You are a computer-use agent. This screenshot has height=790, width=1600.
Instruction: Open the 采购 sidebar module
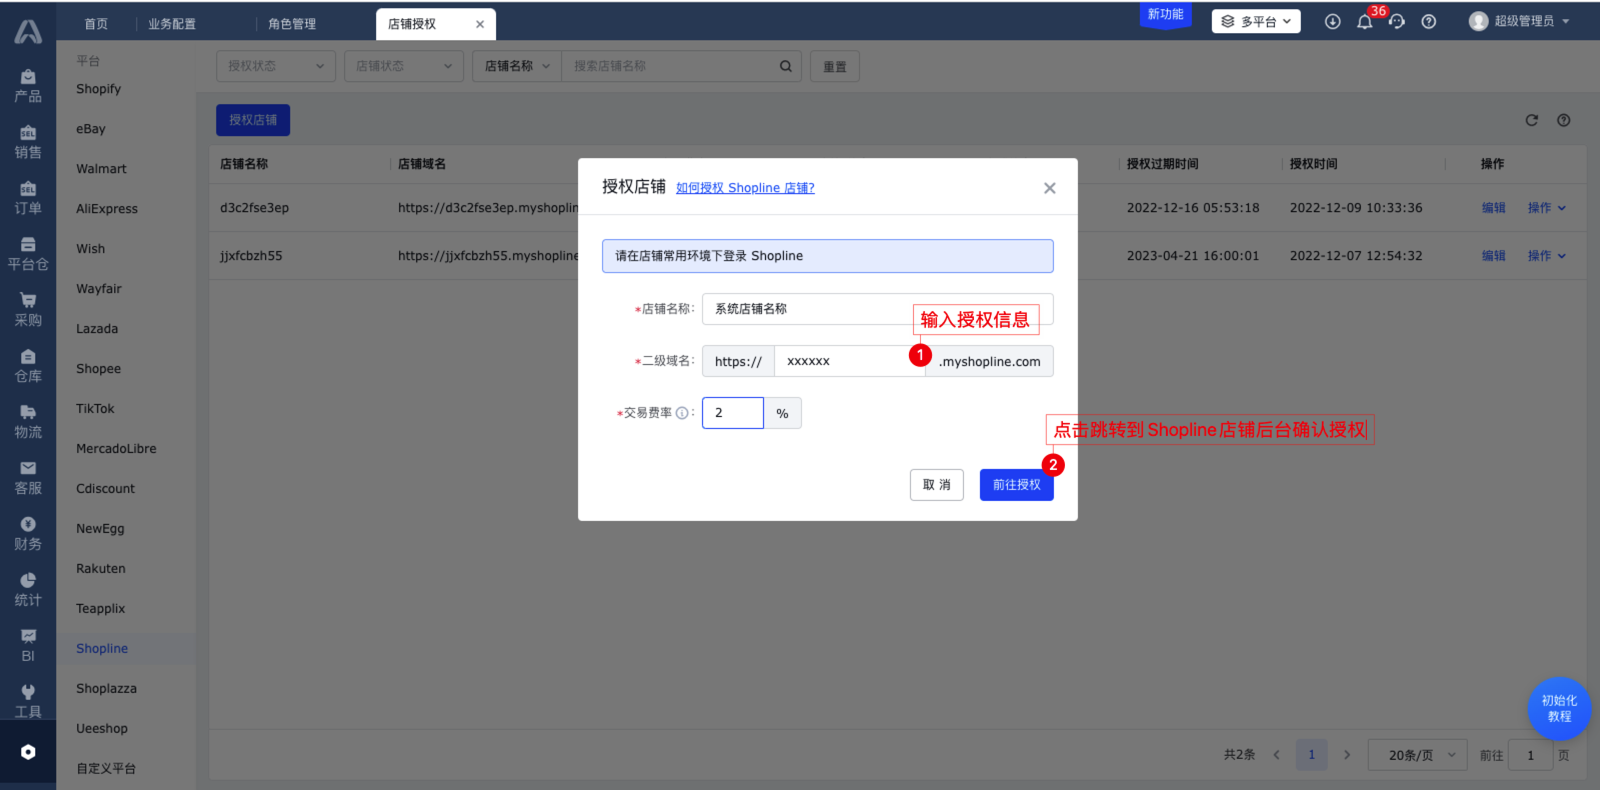28,311
